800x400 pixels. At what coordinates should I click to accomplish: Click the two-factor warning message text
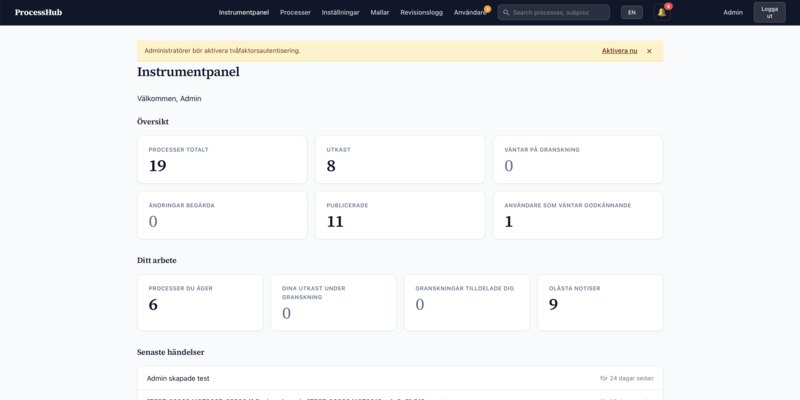(222, 51)
